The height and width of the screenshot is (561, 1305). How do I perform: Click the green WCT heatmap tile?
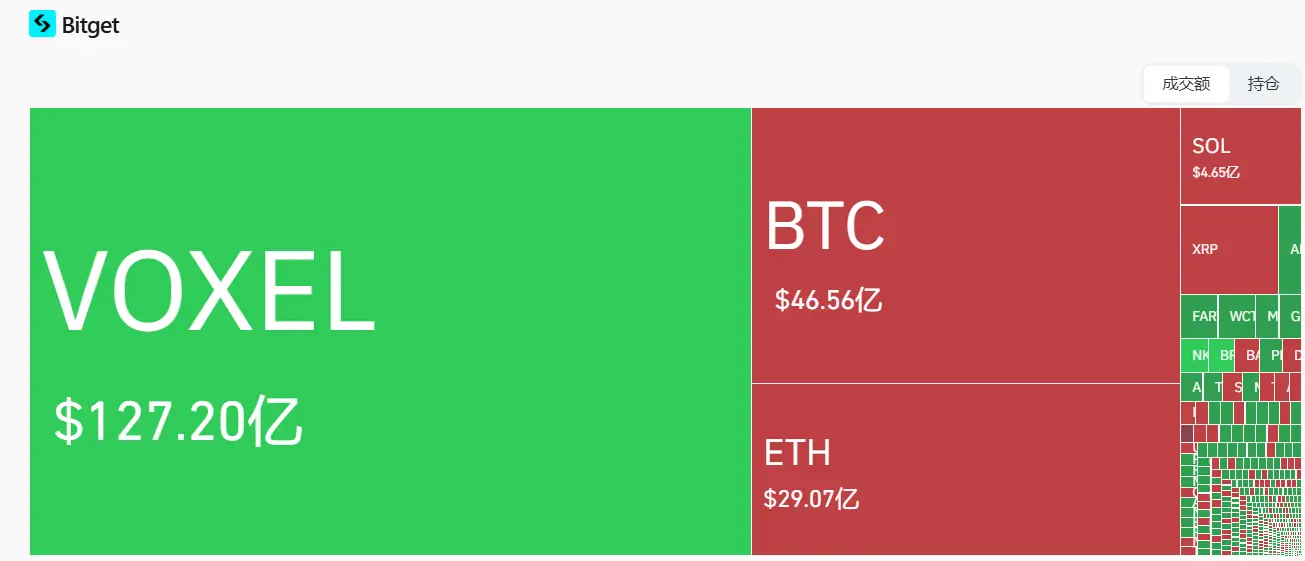pos(1237,316)
